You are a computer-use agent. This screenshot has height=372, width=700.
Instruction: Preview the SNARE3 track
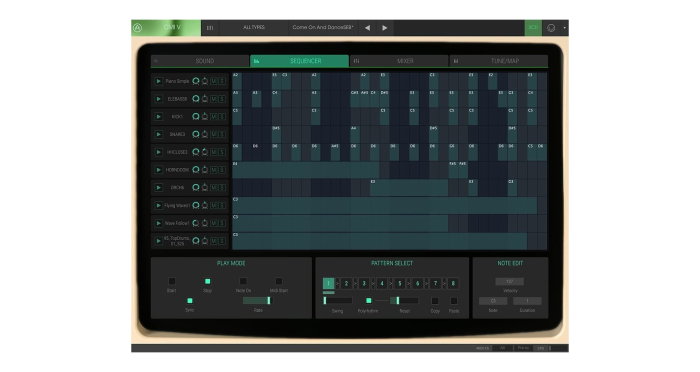(x=158, y=134)
